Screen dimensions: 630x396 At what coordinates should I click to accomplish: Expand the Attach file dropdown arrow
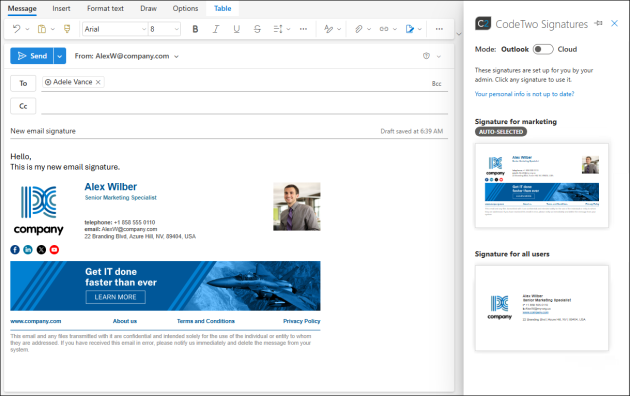(369, 29)
